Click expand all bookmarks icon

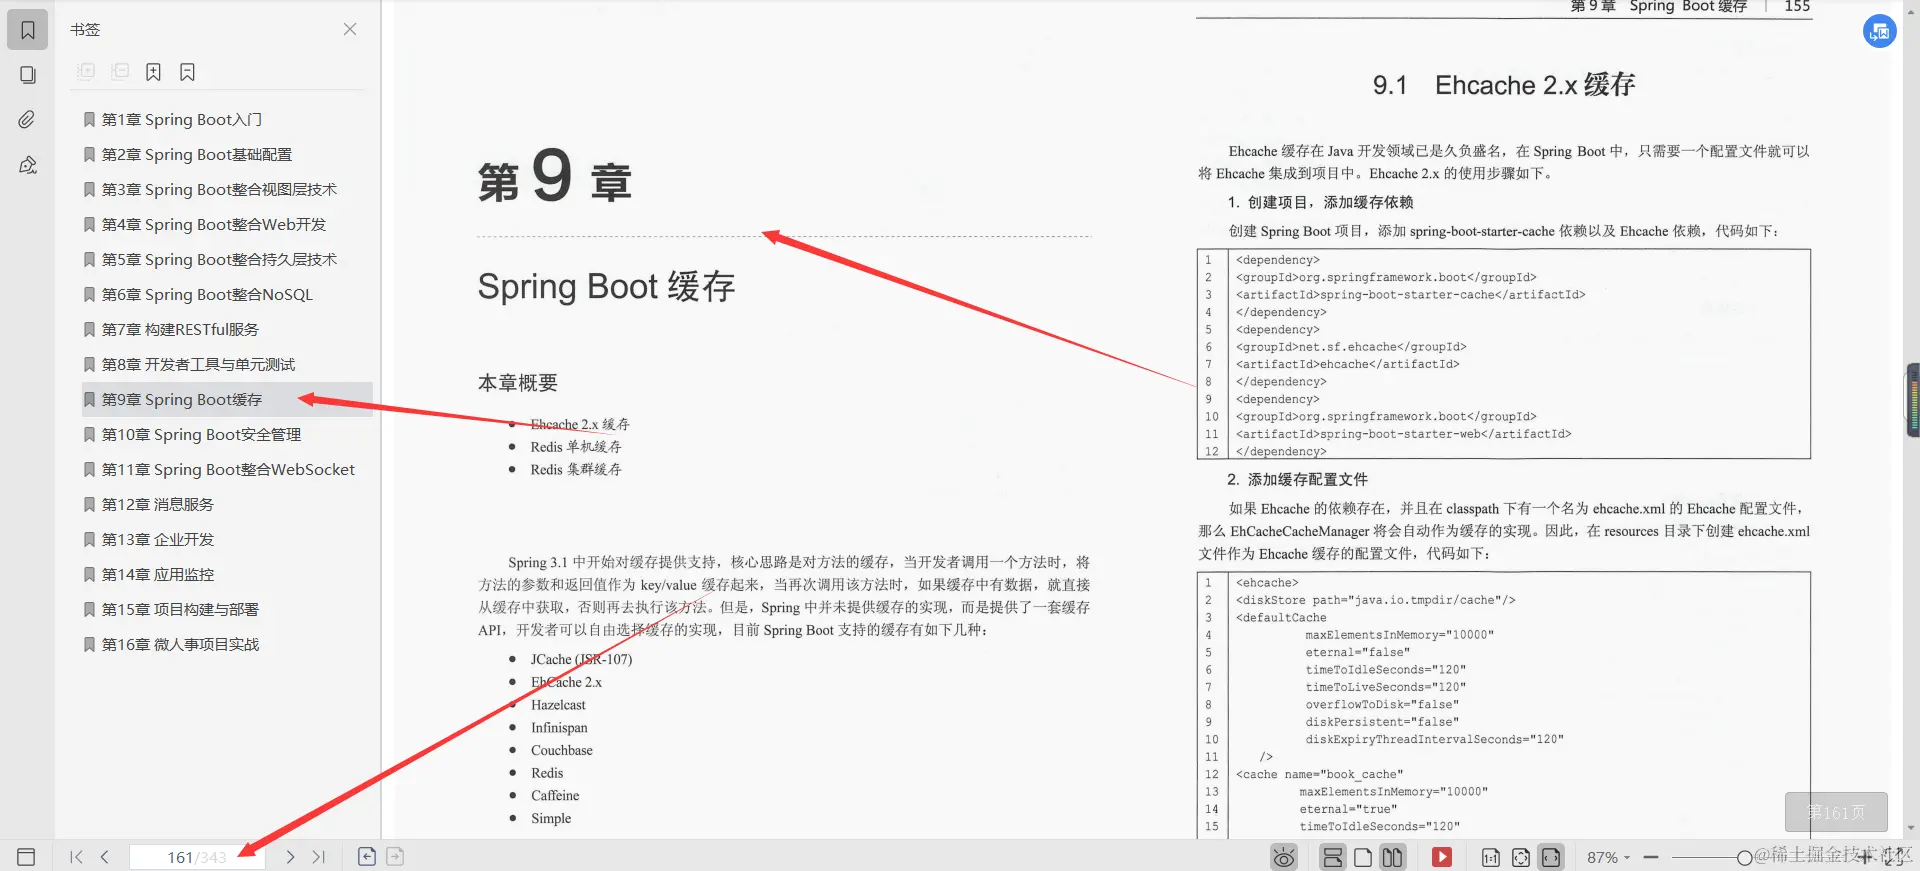click(x=87, y=72)
